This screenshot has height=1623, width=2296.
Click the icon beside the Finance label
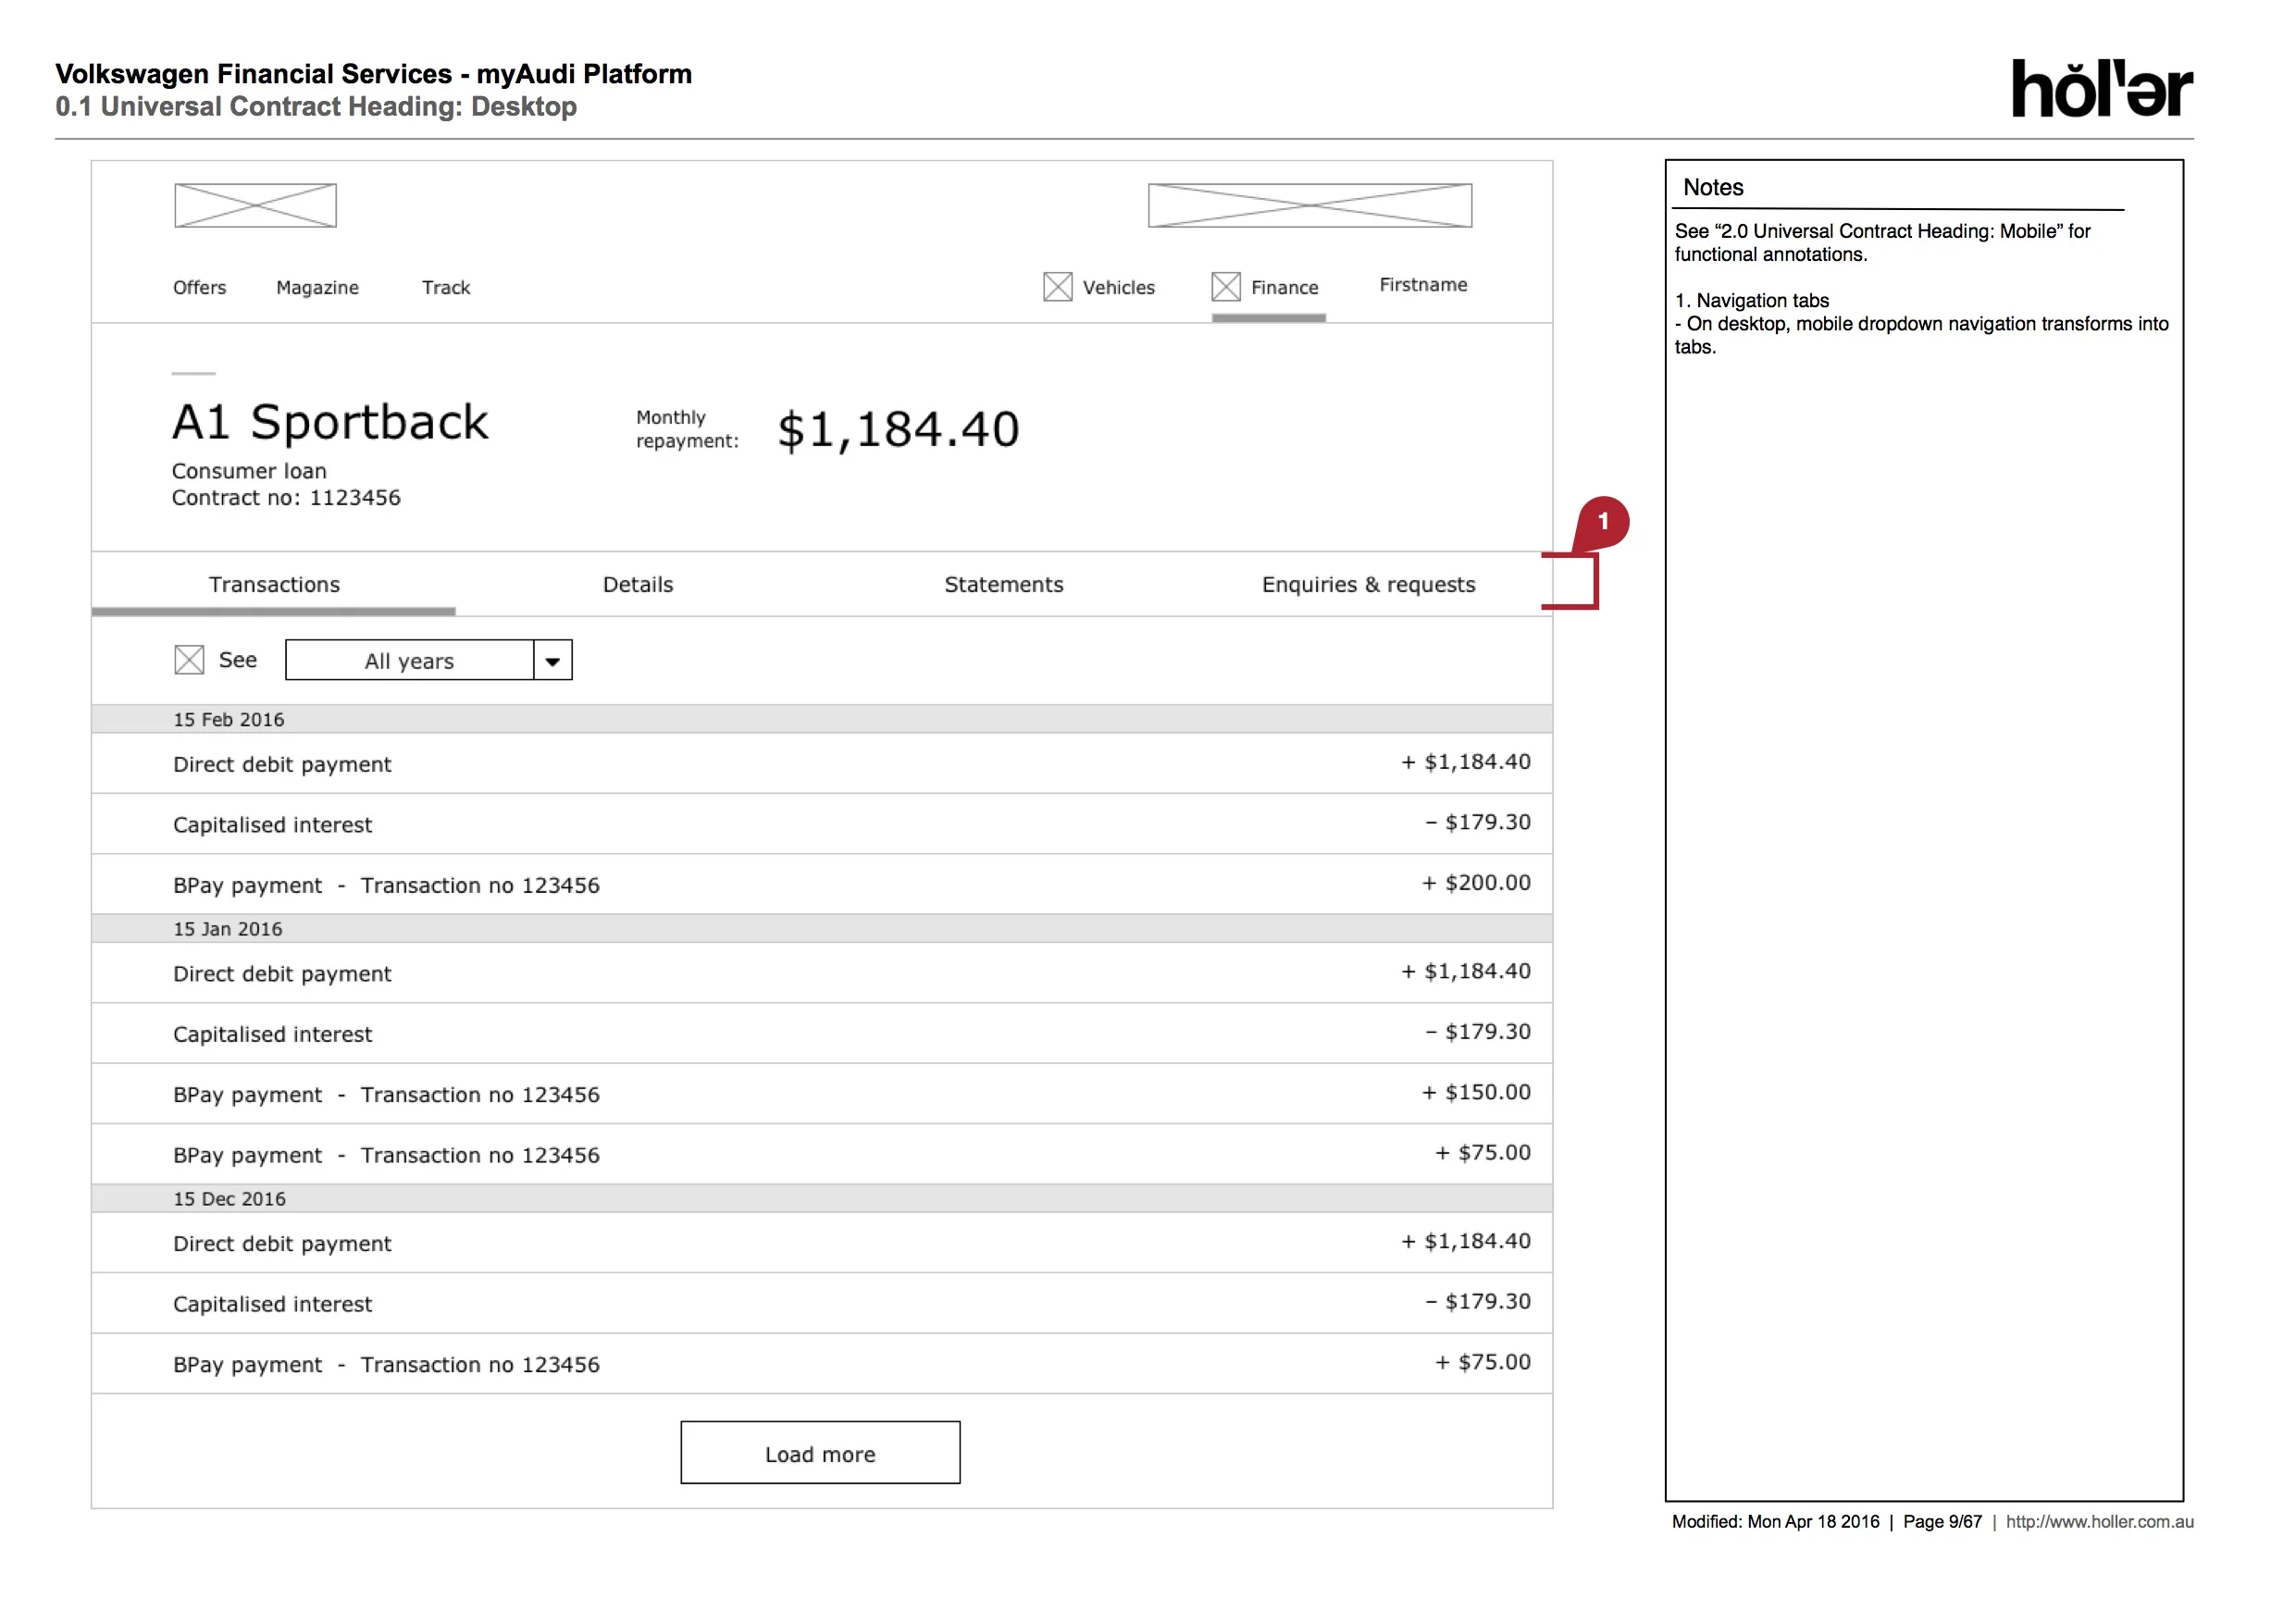tap(1225, 287)
